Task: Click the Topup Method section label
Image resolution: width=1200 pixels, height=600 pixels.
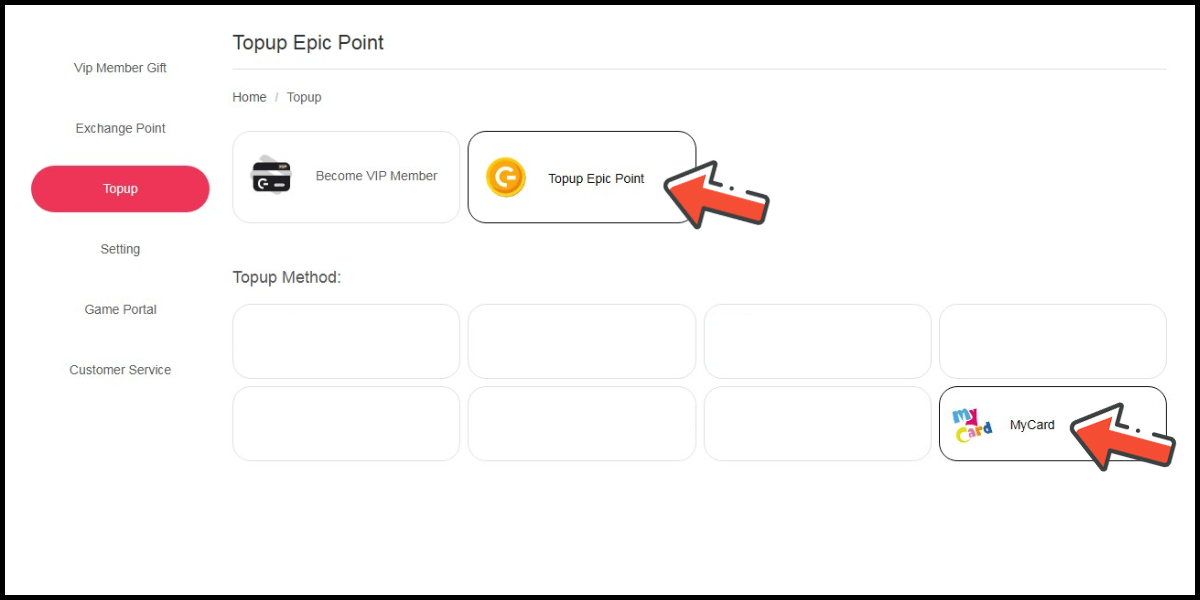Action: (x=286, y=277)
